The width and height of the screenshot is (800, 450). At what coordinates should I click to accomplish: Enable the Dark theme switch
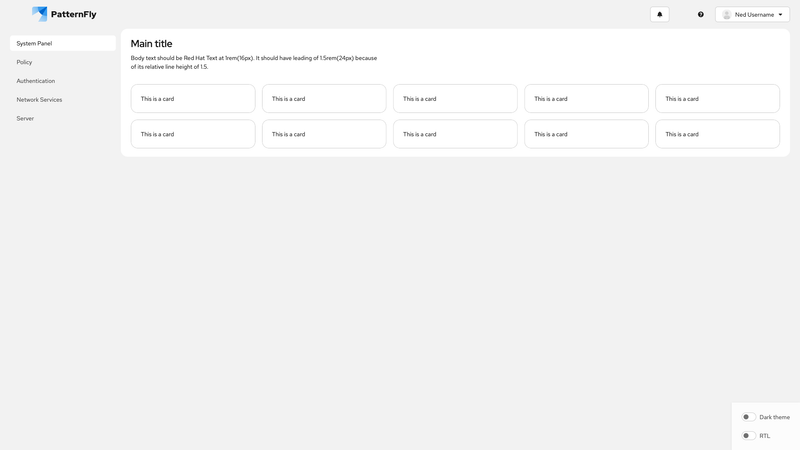747,417
